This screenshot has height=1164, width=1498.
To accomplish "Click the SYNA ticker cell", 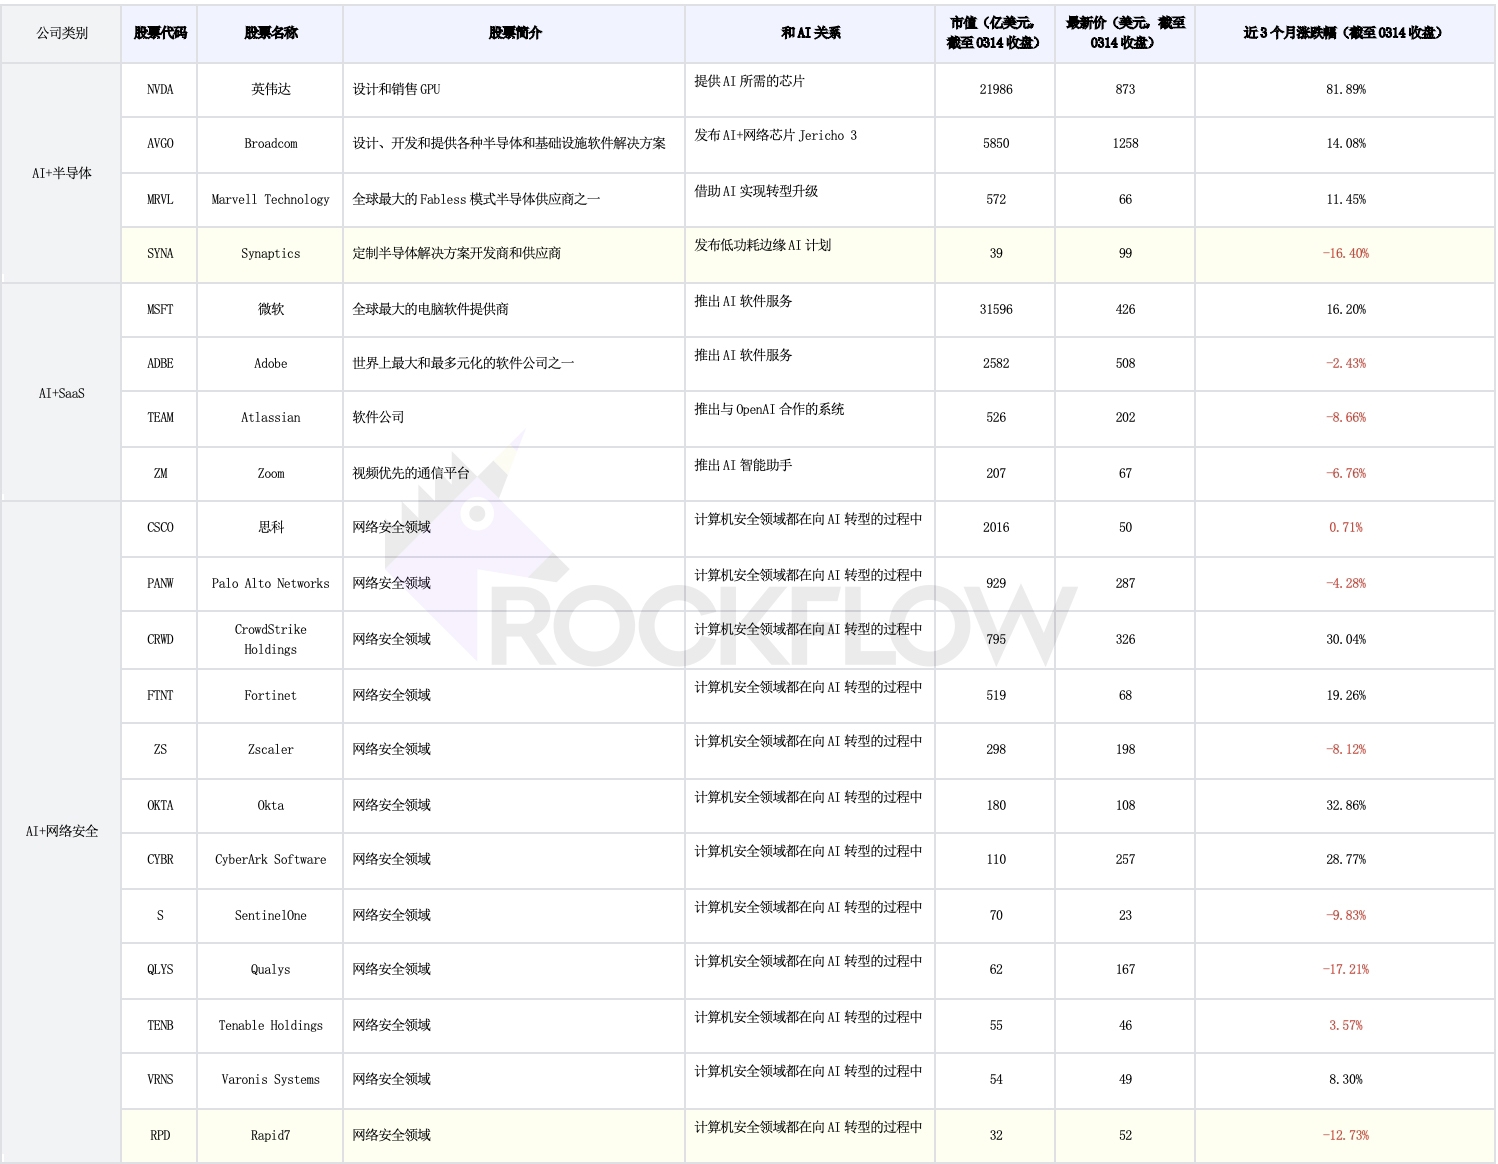I will coord(160,254).
